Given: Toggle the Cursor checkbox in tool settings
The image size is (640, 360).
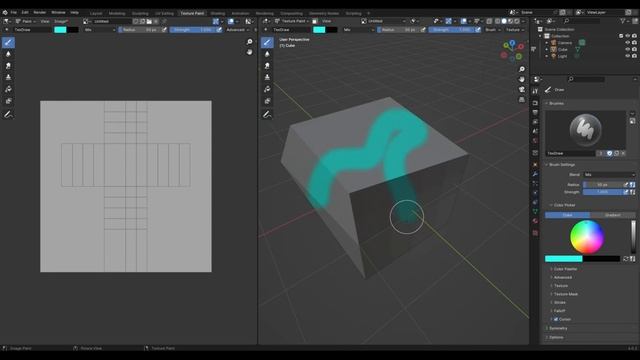Looking at the screenshot, I should (556, 319).
